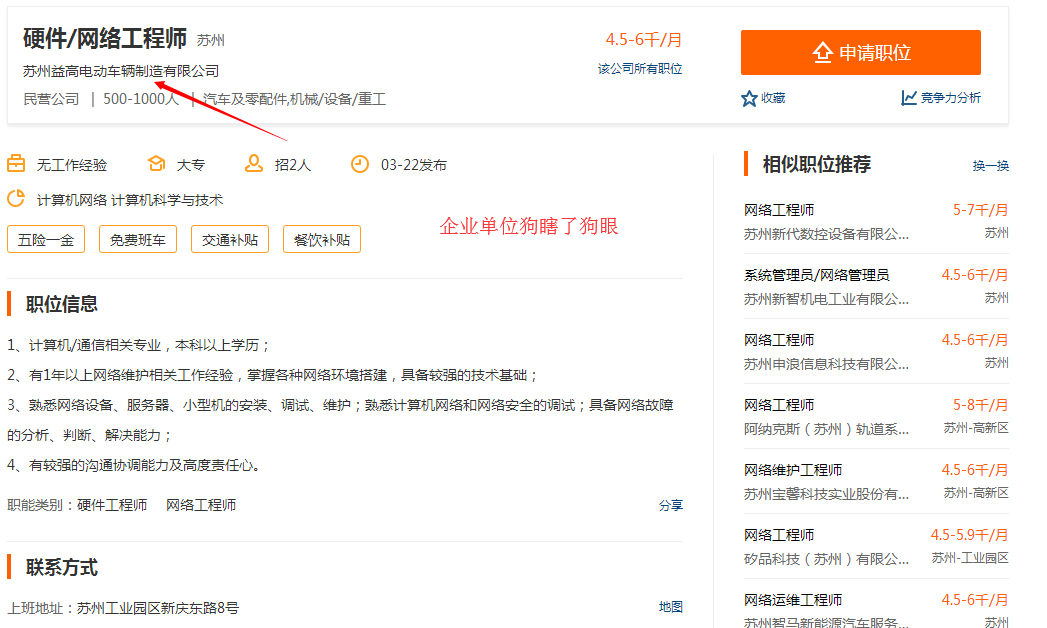Click the briefcase work experience icon
The height and width of the screenshot is (628, 1047).
pyautogui.click(x=16, y=164)
